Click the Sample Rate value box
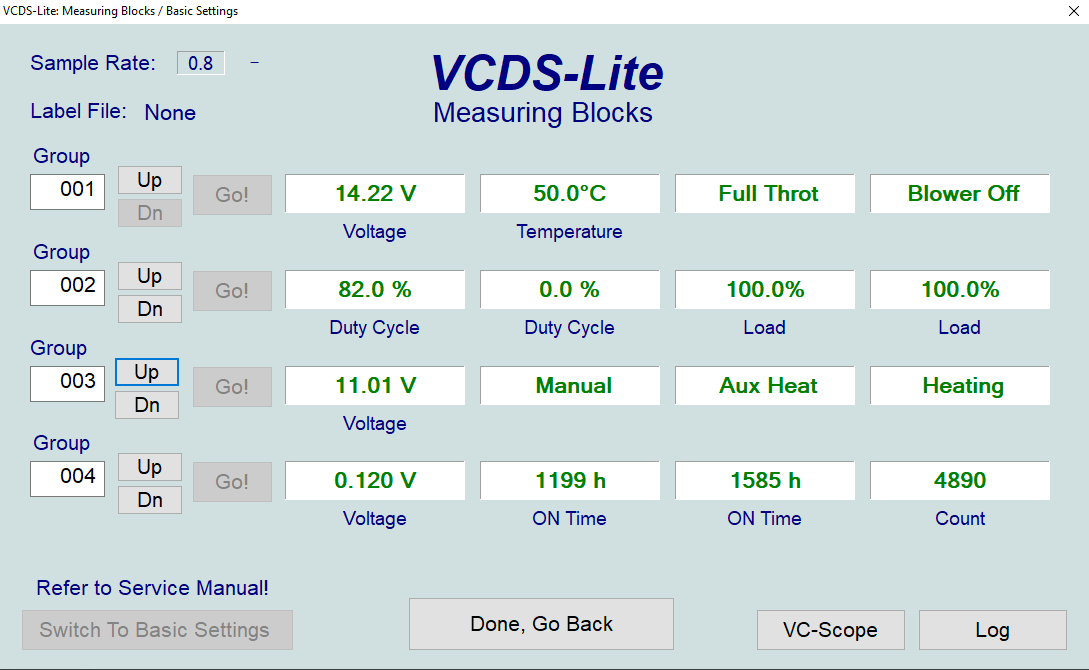The height and width of the screenshot is (670, 1089). coord(201,63)
